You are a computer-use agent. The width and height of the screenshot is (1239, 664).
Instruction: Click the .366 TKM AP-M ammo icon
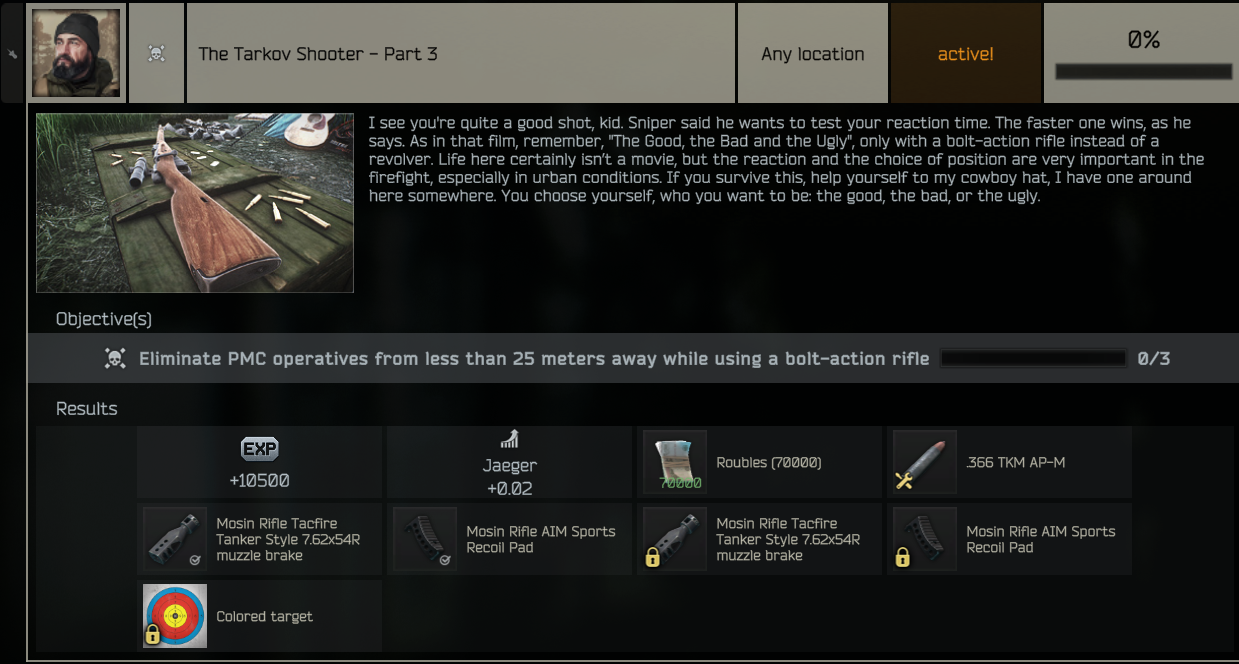(x=925, y=462)
